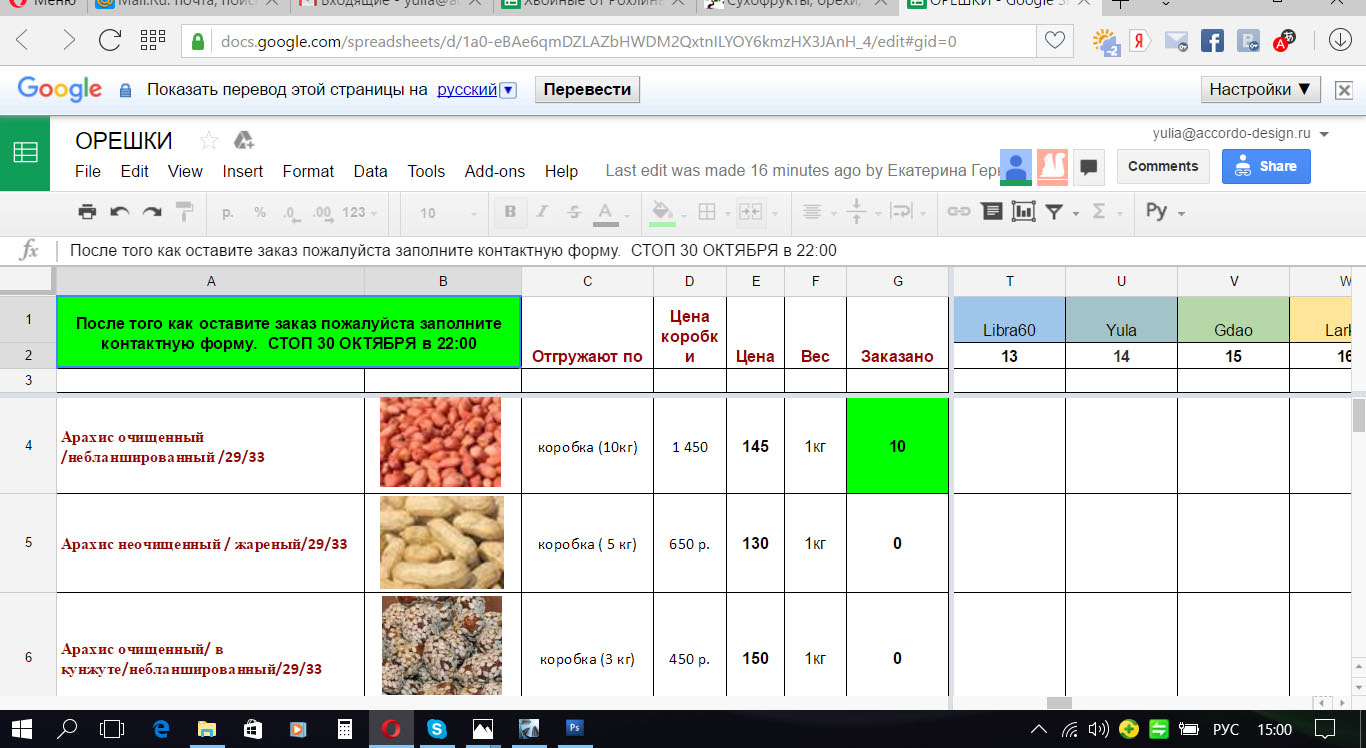Screen dimensions: 1366x748
Task: Expand the 123 number format dropdown
Action: (x=359, y=213)
